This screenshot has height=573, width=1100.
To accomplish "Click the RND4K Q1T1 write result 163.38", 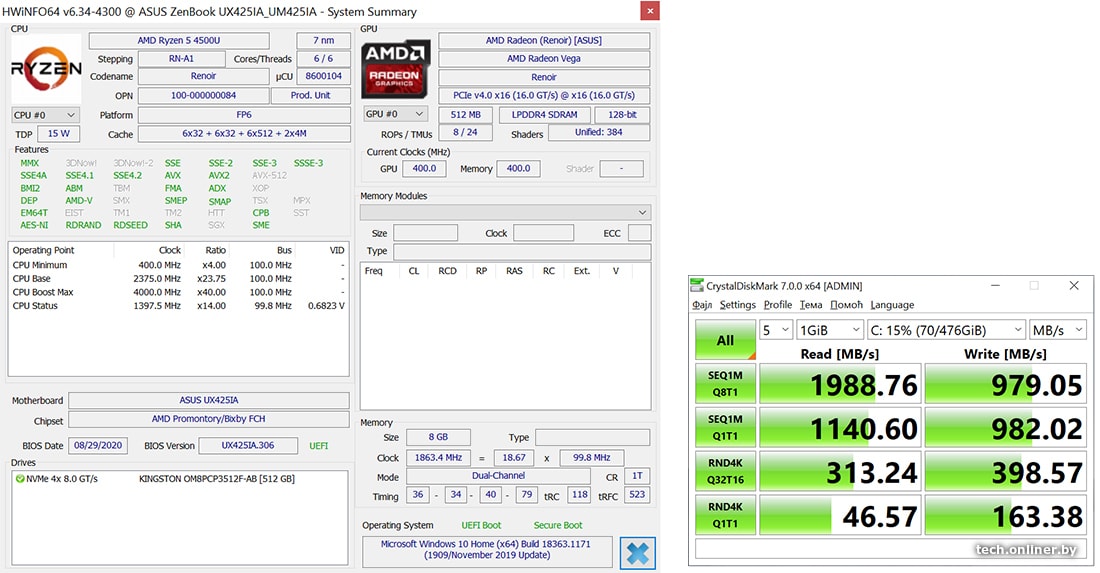I will point(1005,515).
